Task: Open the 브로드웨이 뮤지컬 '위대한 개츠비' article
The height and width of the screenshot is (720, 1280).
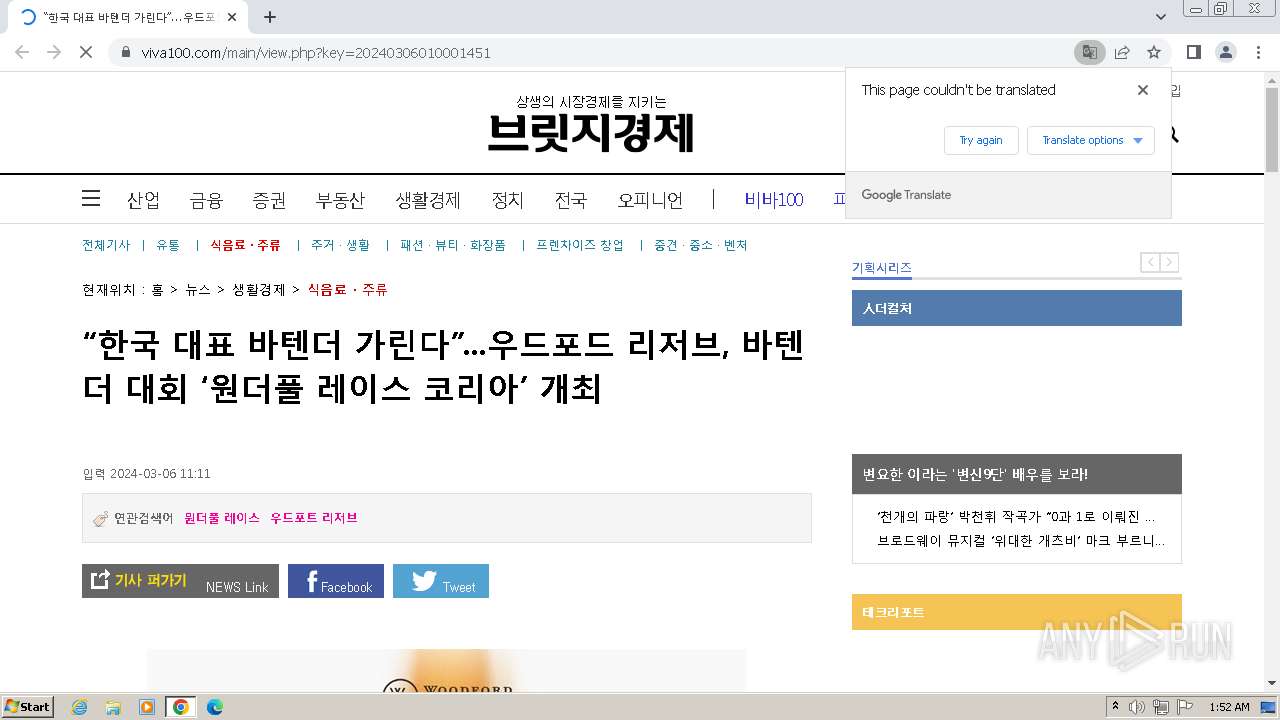Action: (x=1021, y=541)
